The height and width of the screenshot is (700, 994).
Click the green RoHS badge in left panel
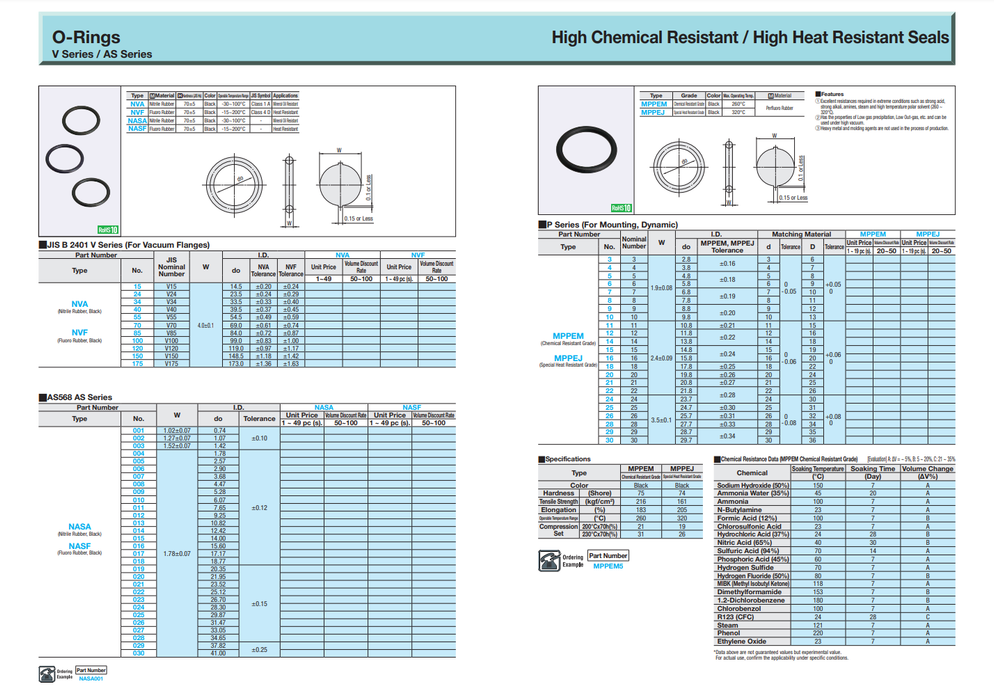(108, 229)
